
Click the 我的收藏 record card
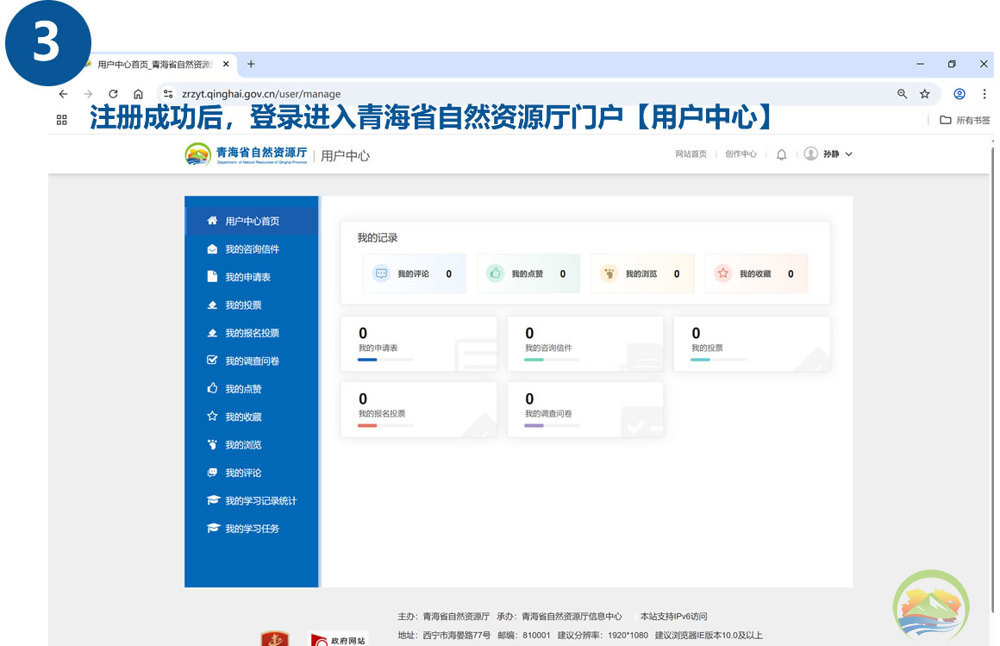coord(756,274)
